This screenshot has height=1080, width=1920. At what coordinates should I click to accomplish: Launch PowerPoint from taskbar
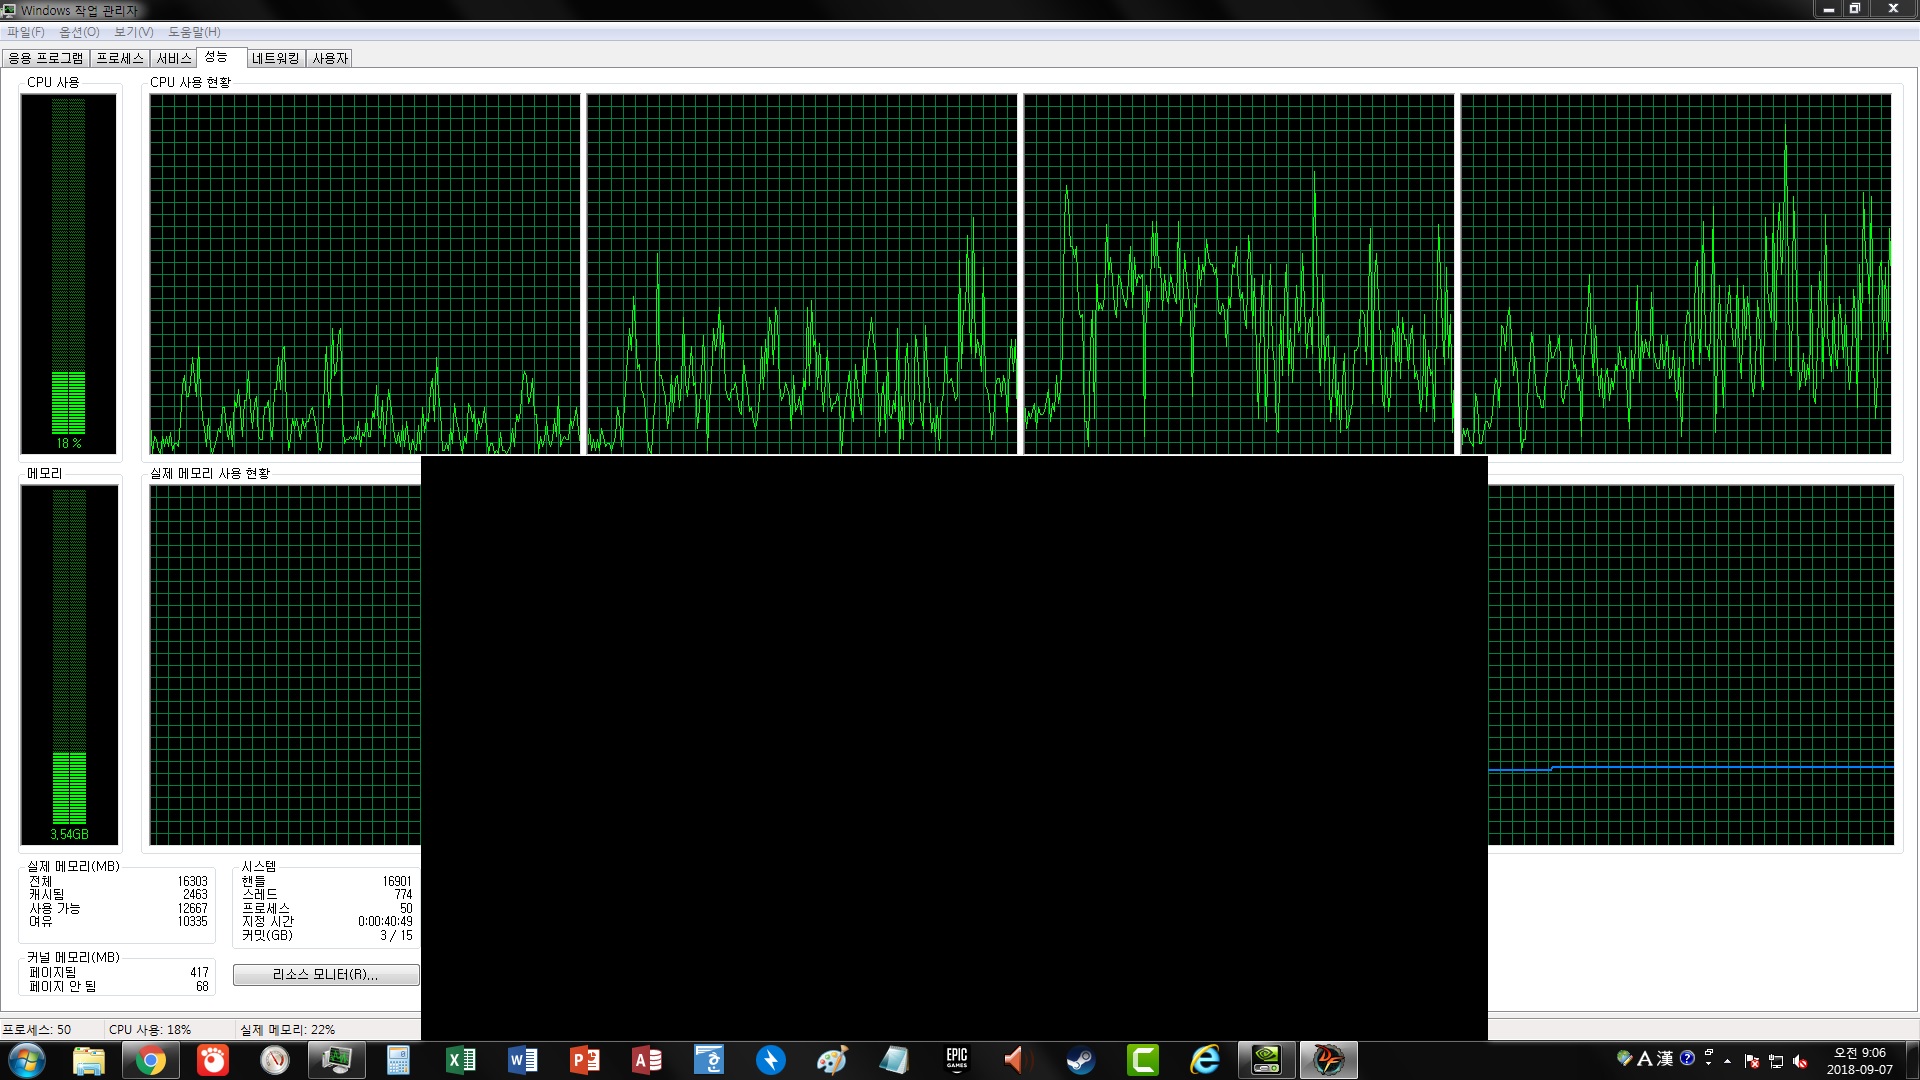(x=584, y=1060)
